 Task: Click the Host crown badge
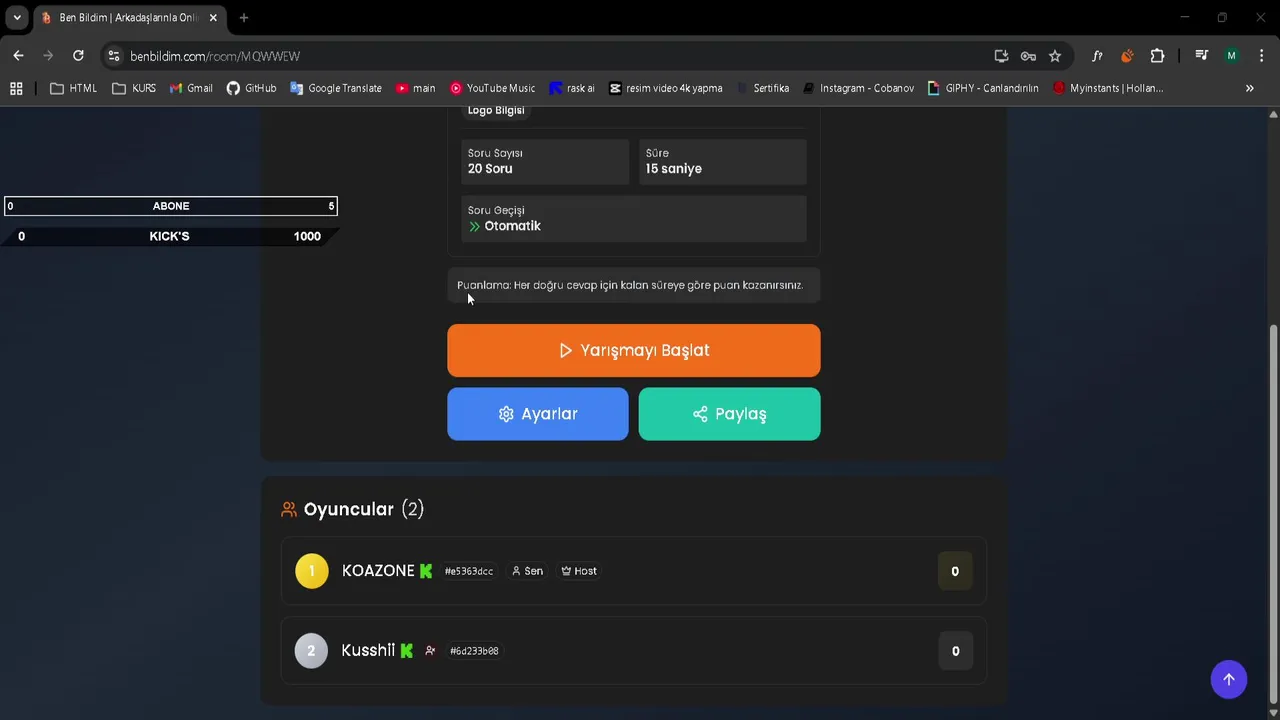(x=579, y=571)
